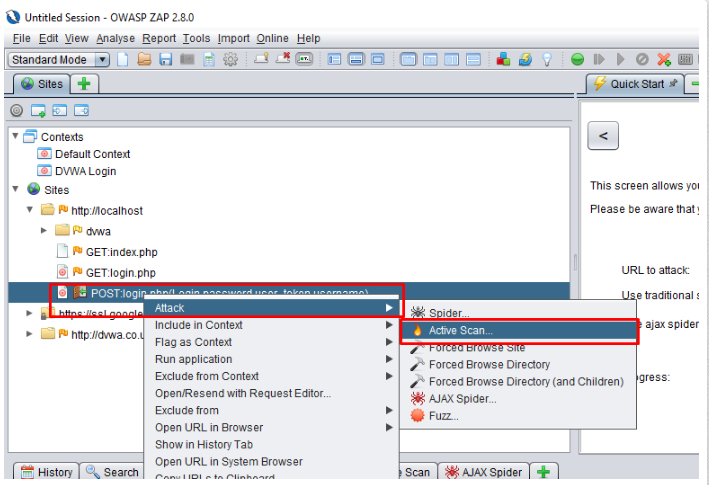Open the View menu

[76, 38]
